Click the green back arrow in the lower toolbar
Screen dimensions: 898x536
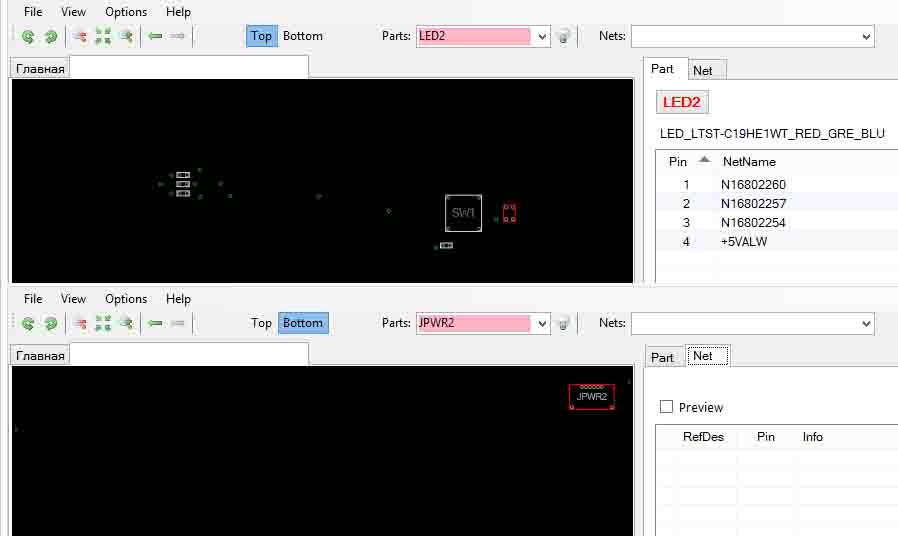[155, 324]
